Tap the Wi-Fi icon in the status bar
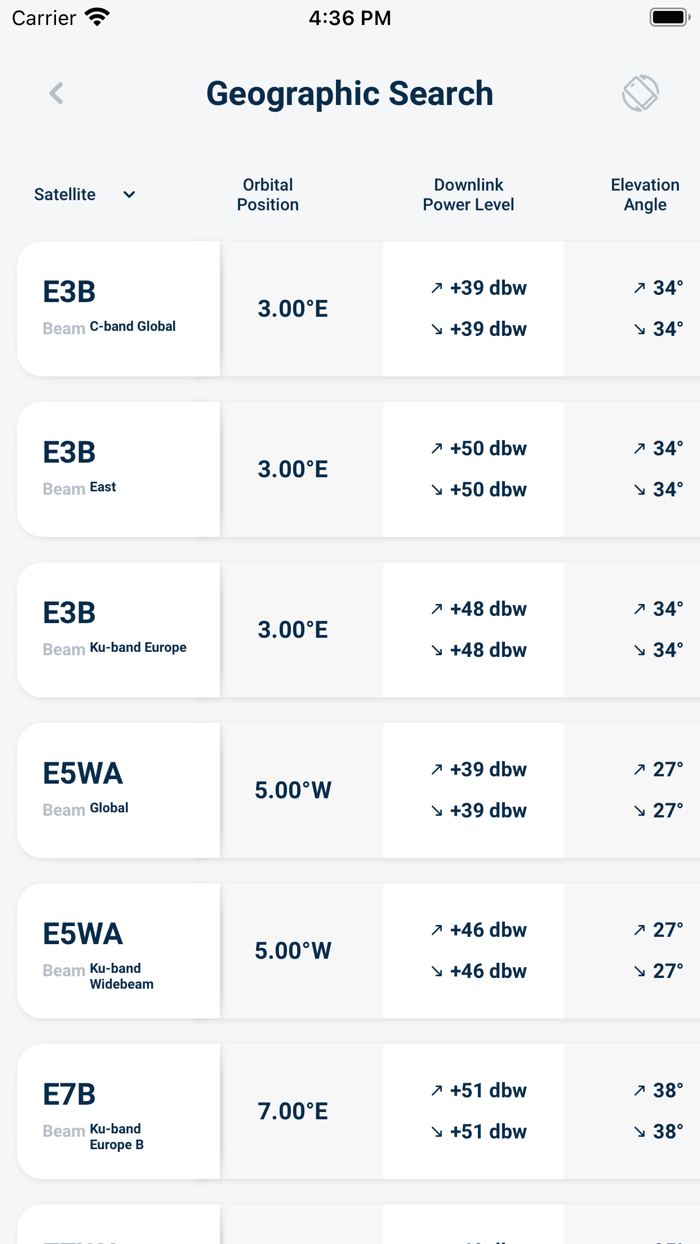 (x=96, y=15)
